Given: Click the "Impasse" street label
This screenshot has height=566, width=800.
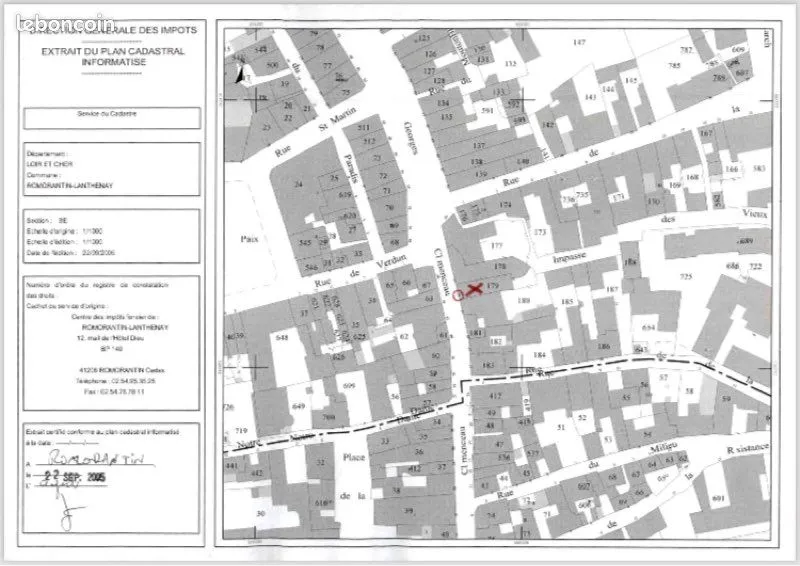Looking at the screenshot, I should (x=570, y=257).
